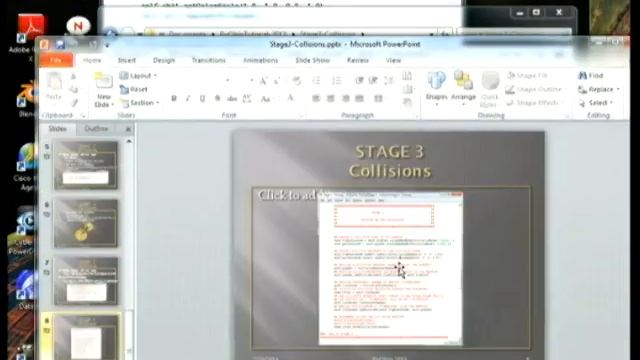Click the Find binoculars icon
Screen dimensions: 640x360
point(583,76)
